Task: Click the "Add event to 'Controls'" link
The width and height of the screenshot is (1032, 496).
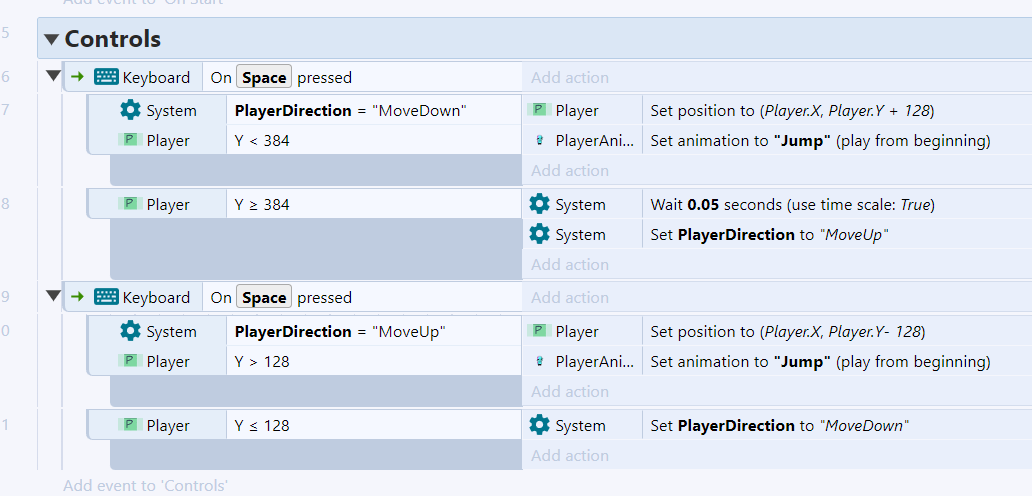Action: point(145,486)
